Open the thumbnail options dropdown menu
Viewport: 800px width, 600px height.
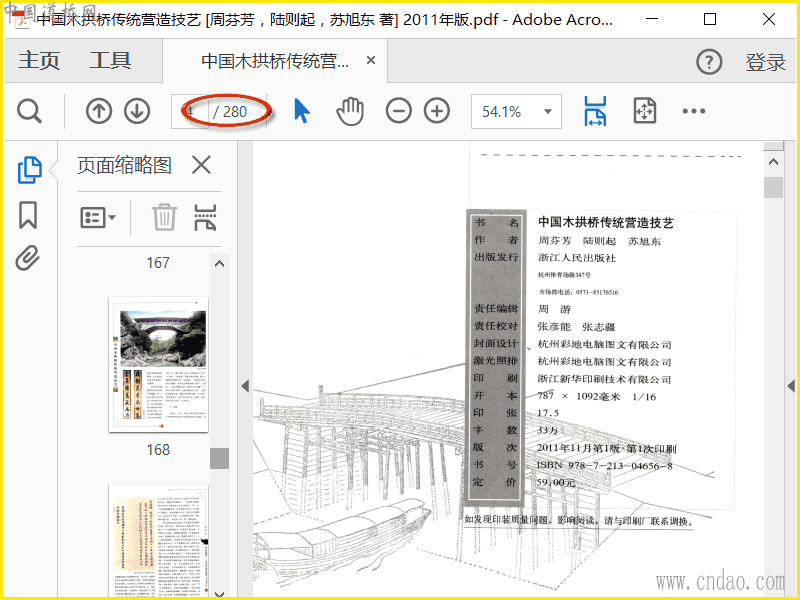point(98,218)
